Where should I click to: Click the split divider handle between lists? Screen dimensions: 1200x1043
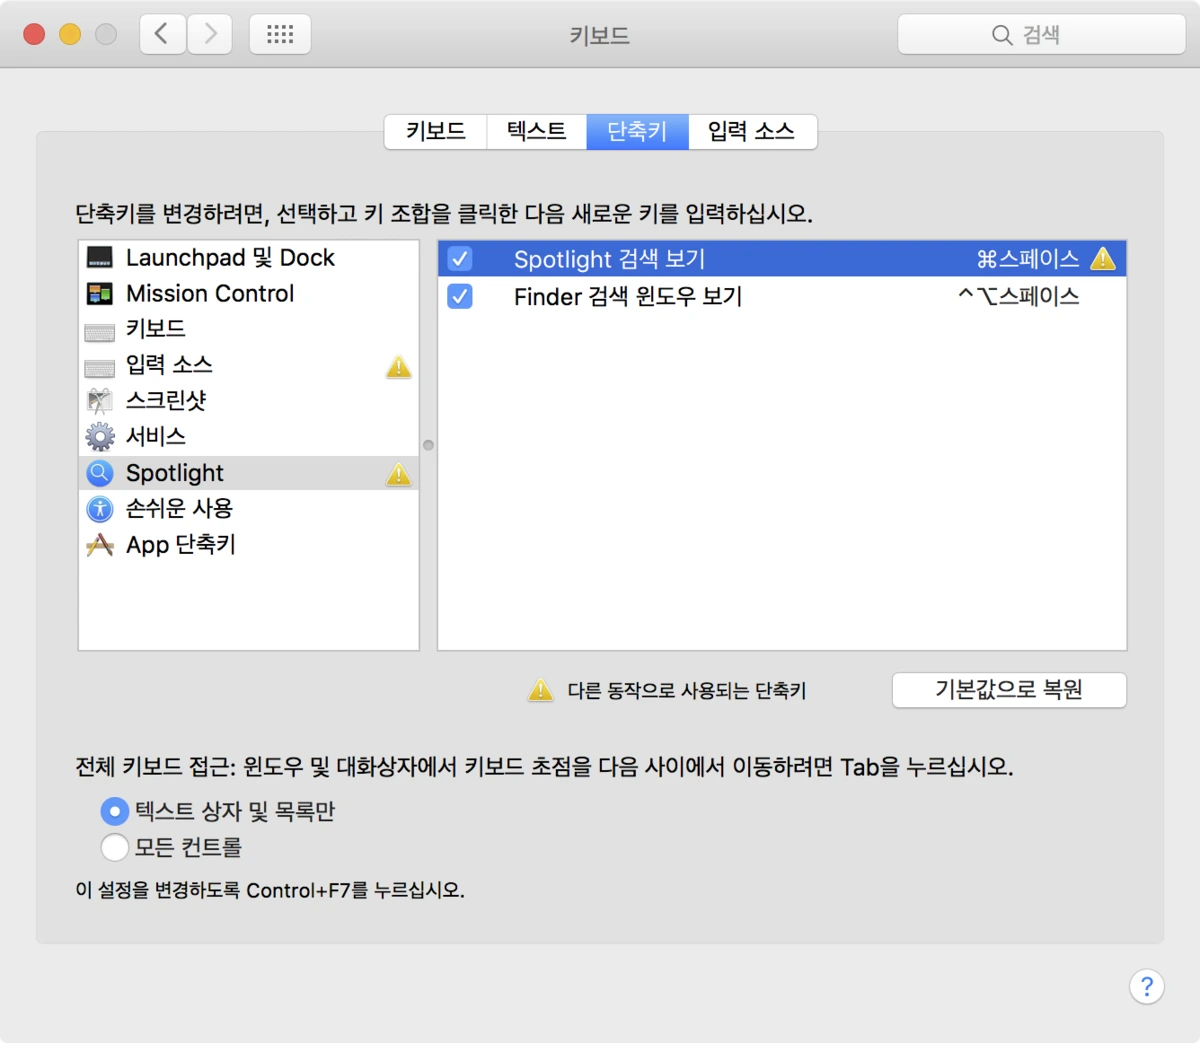[428, 445]
